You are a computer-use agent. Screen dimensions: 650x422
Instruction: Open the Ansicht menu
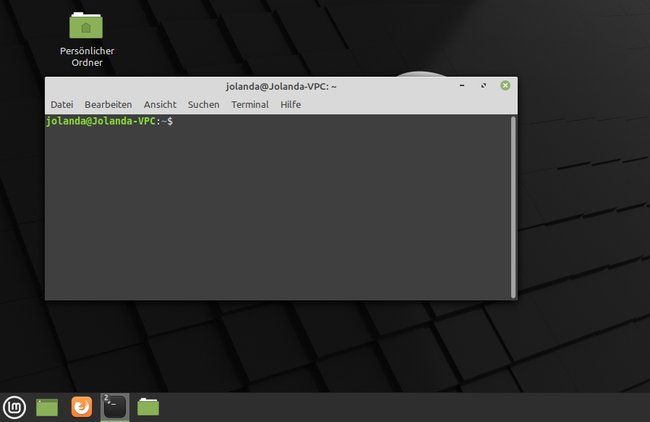(x=160, y=104)
